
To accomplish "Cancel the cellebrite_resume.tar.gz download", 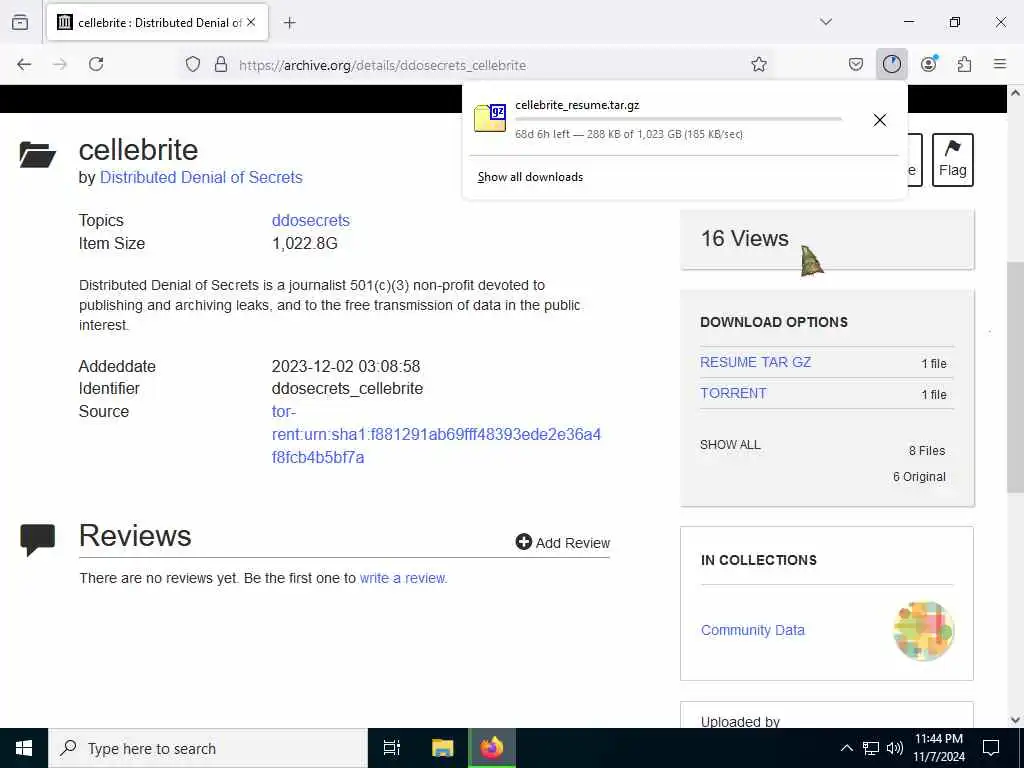I will [x=880, y=120].
